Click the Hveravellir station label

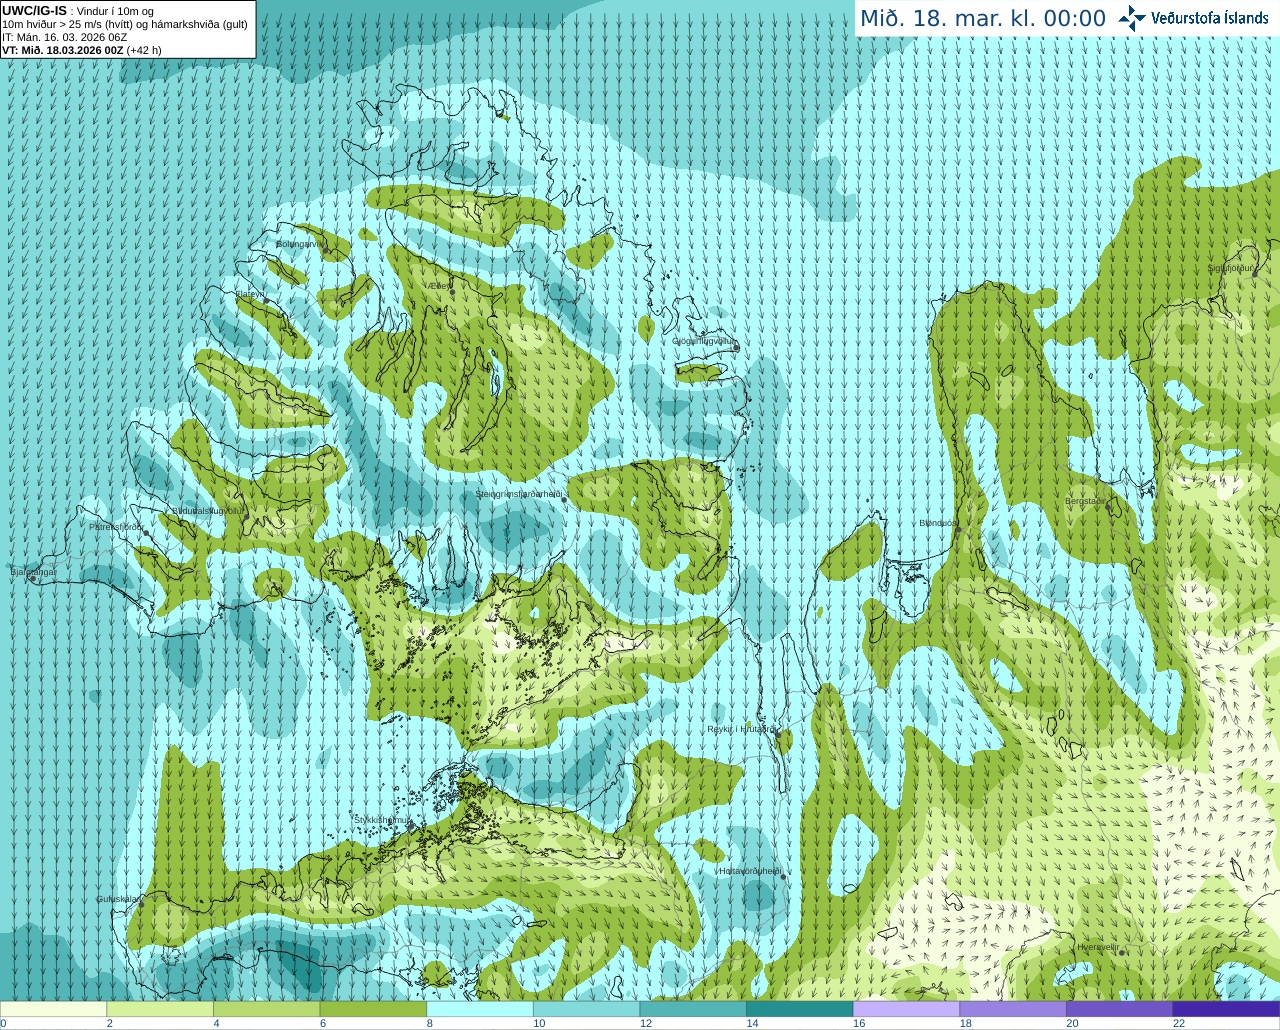(1097, 946)
